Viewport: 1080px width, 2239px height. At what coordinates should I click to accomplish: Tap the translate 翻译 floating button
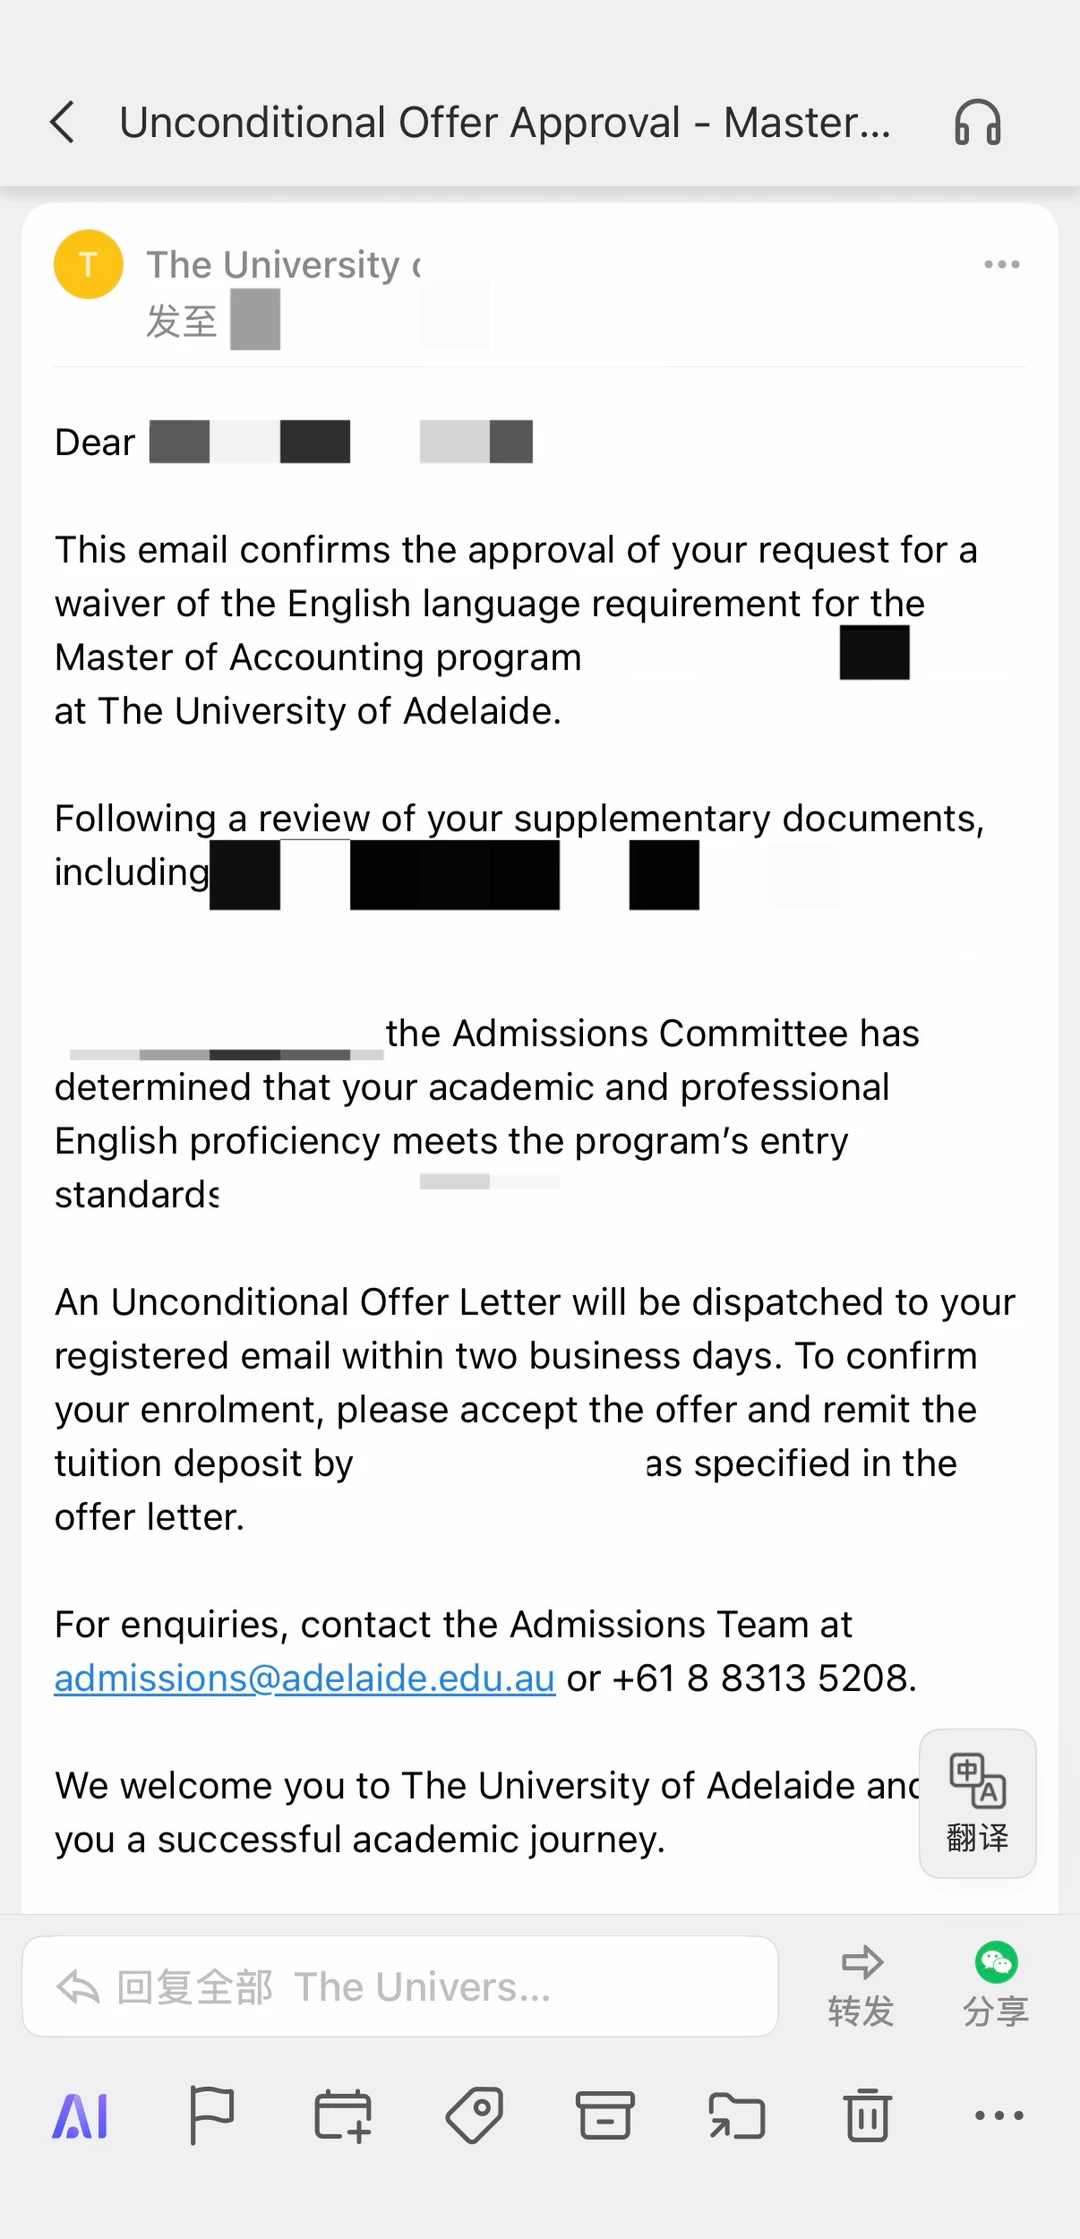point(977,1803)
